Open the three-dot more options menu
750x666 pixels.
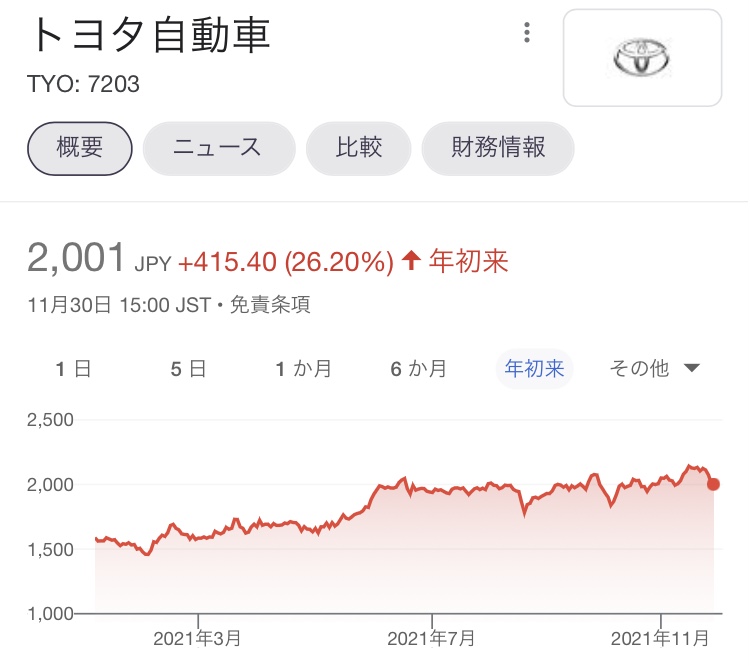pyautogui.click(x=527, y=33)
